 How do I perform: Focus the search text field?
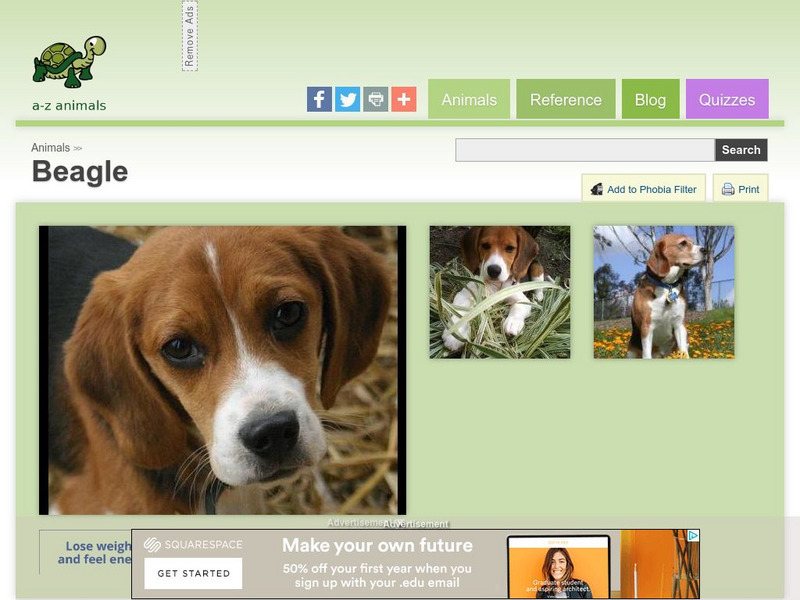[585, 150]
